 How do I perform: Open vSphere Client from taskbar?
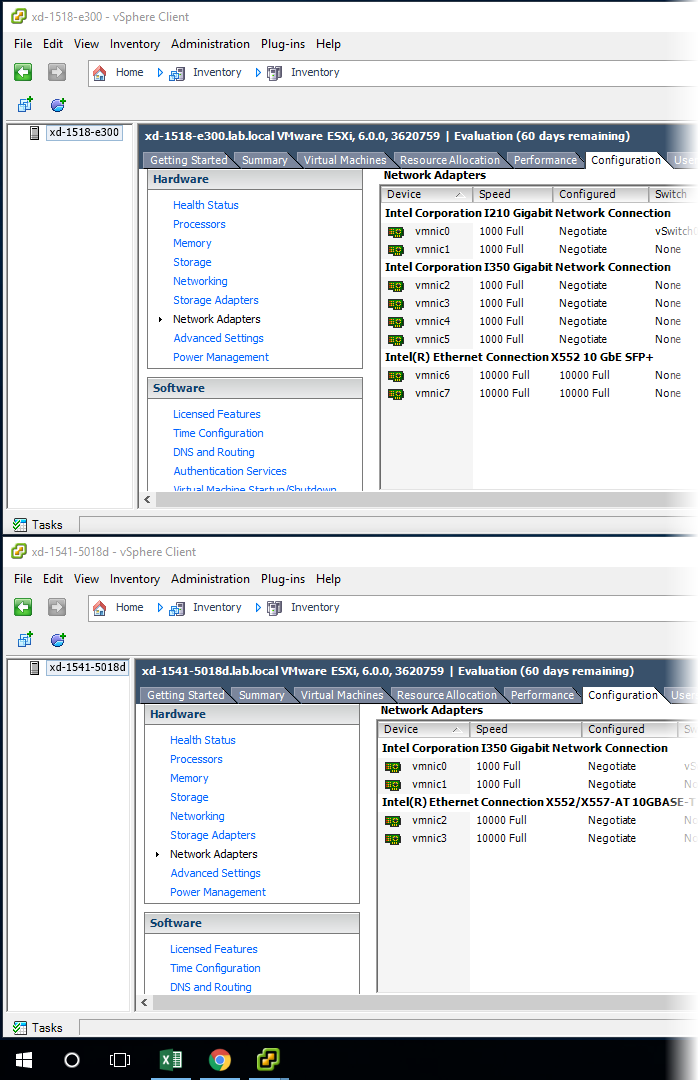269,1059
